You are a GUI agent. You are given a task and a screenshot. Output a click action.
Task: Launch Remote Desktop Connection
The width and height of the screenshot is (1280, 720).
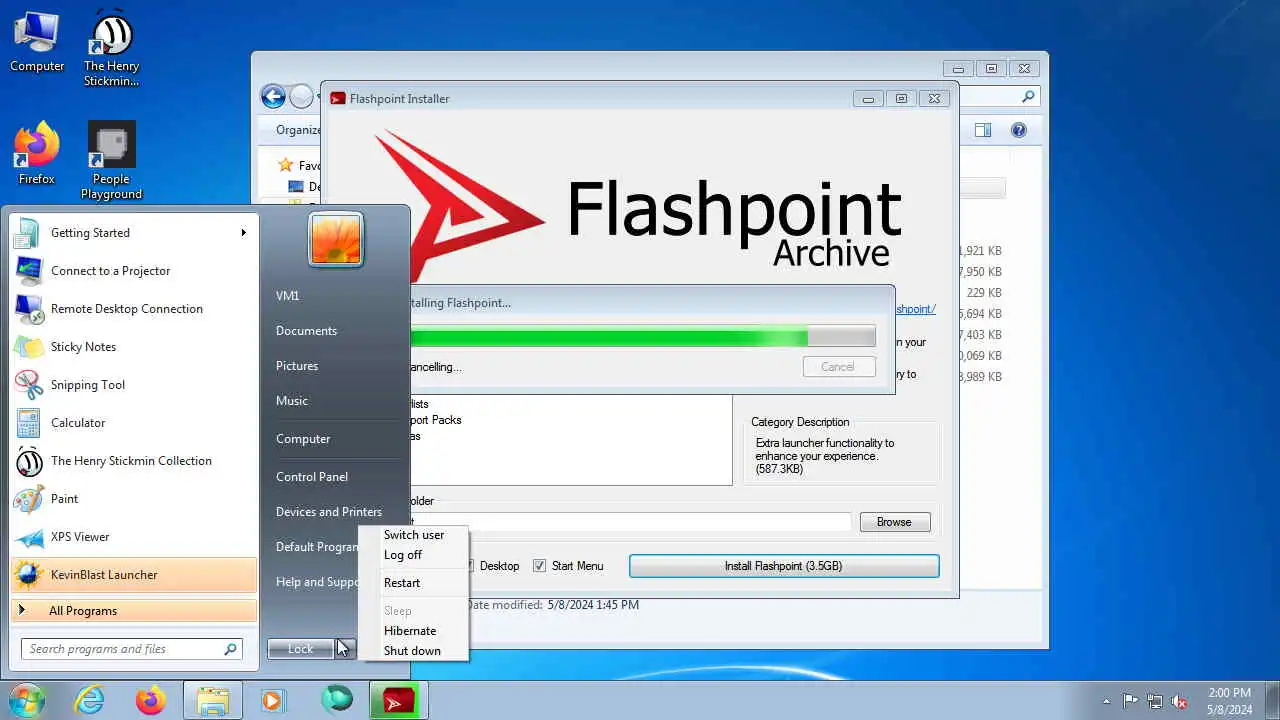pos(133,309)
